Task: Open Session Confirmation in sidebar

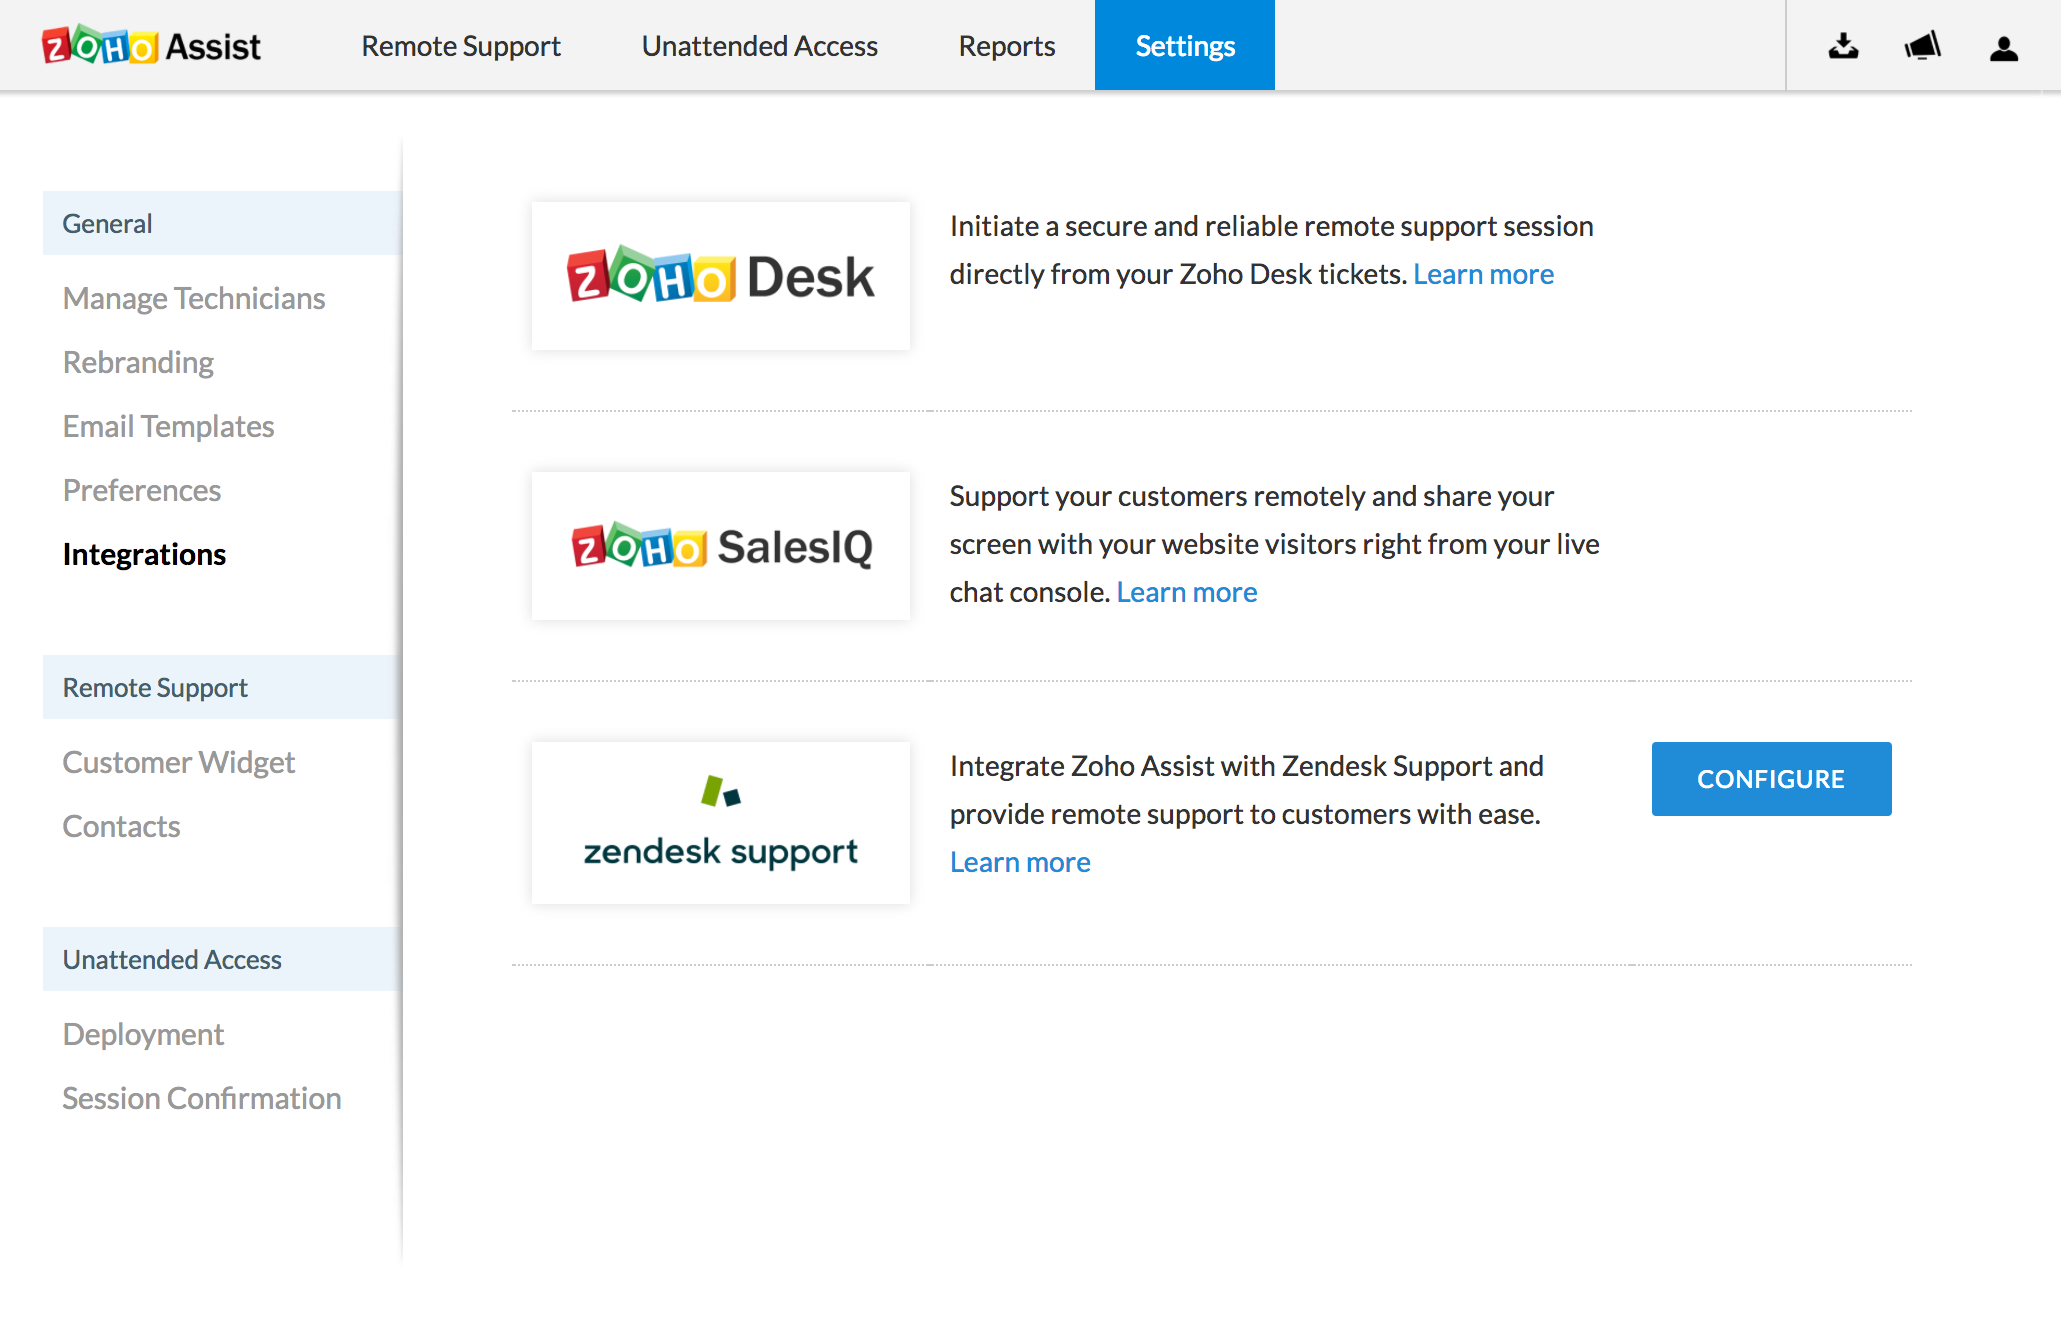Action: (201, 1098)
